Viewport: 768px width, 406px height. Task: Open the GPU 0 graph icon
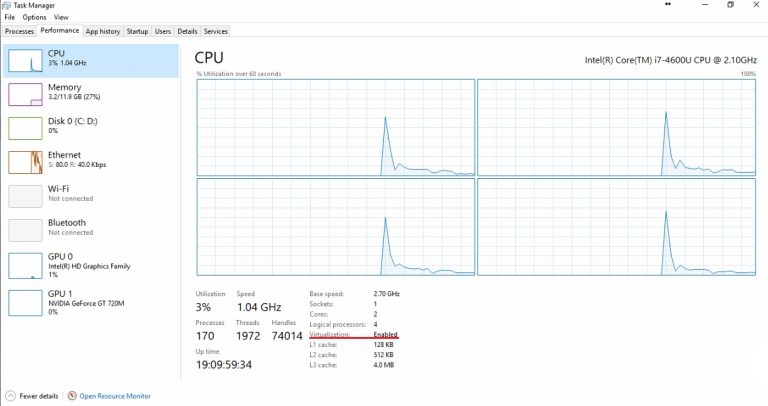pos(25,264)
